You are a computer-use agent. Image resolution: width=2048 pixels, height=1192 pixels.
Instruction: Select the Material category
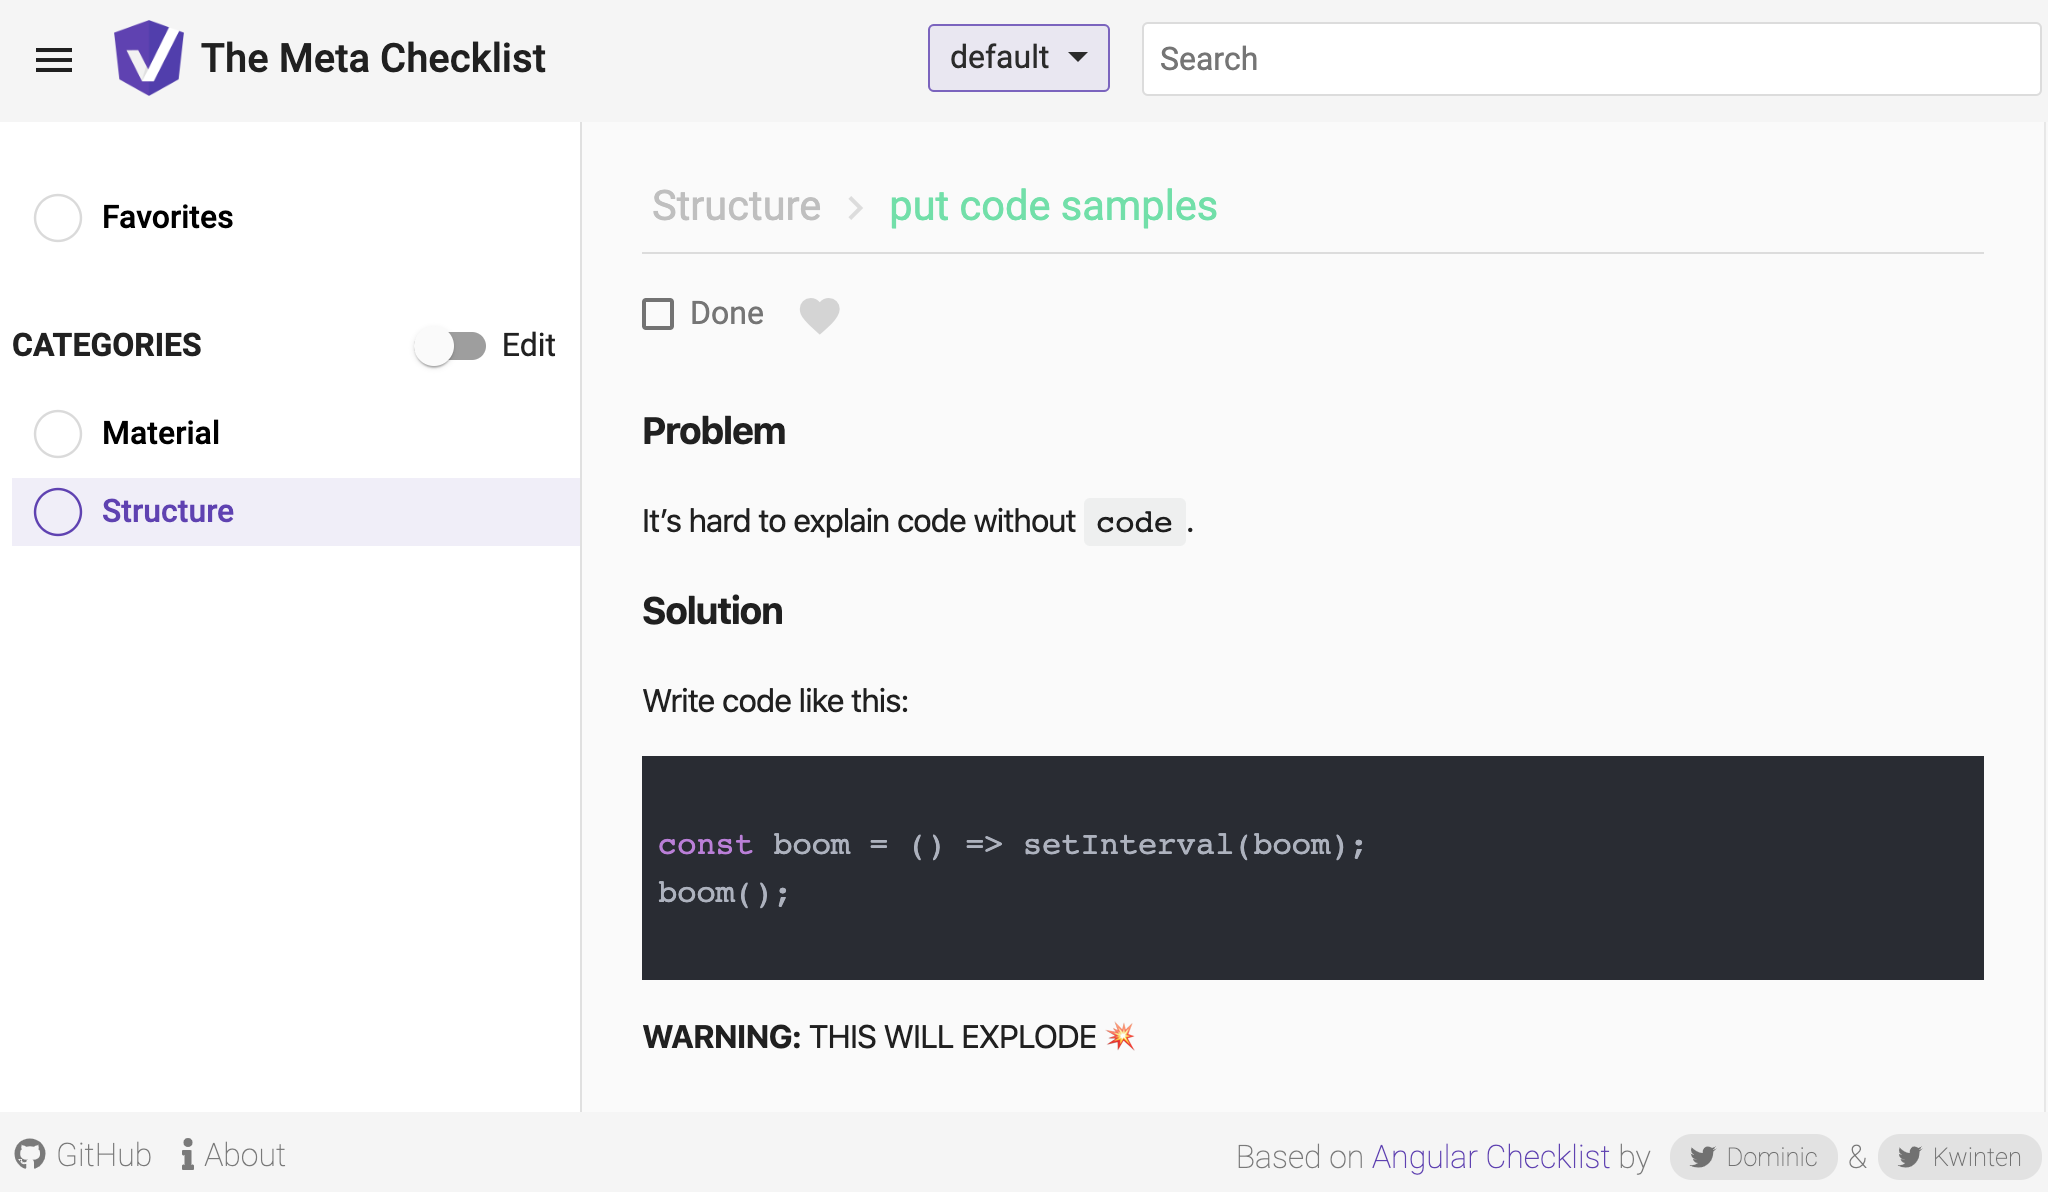tap(160, 433)
